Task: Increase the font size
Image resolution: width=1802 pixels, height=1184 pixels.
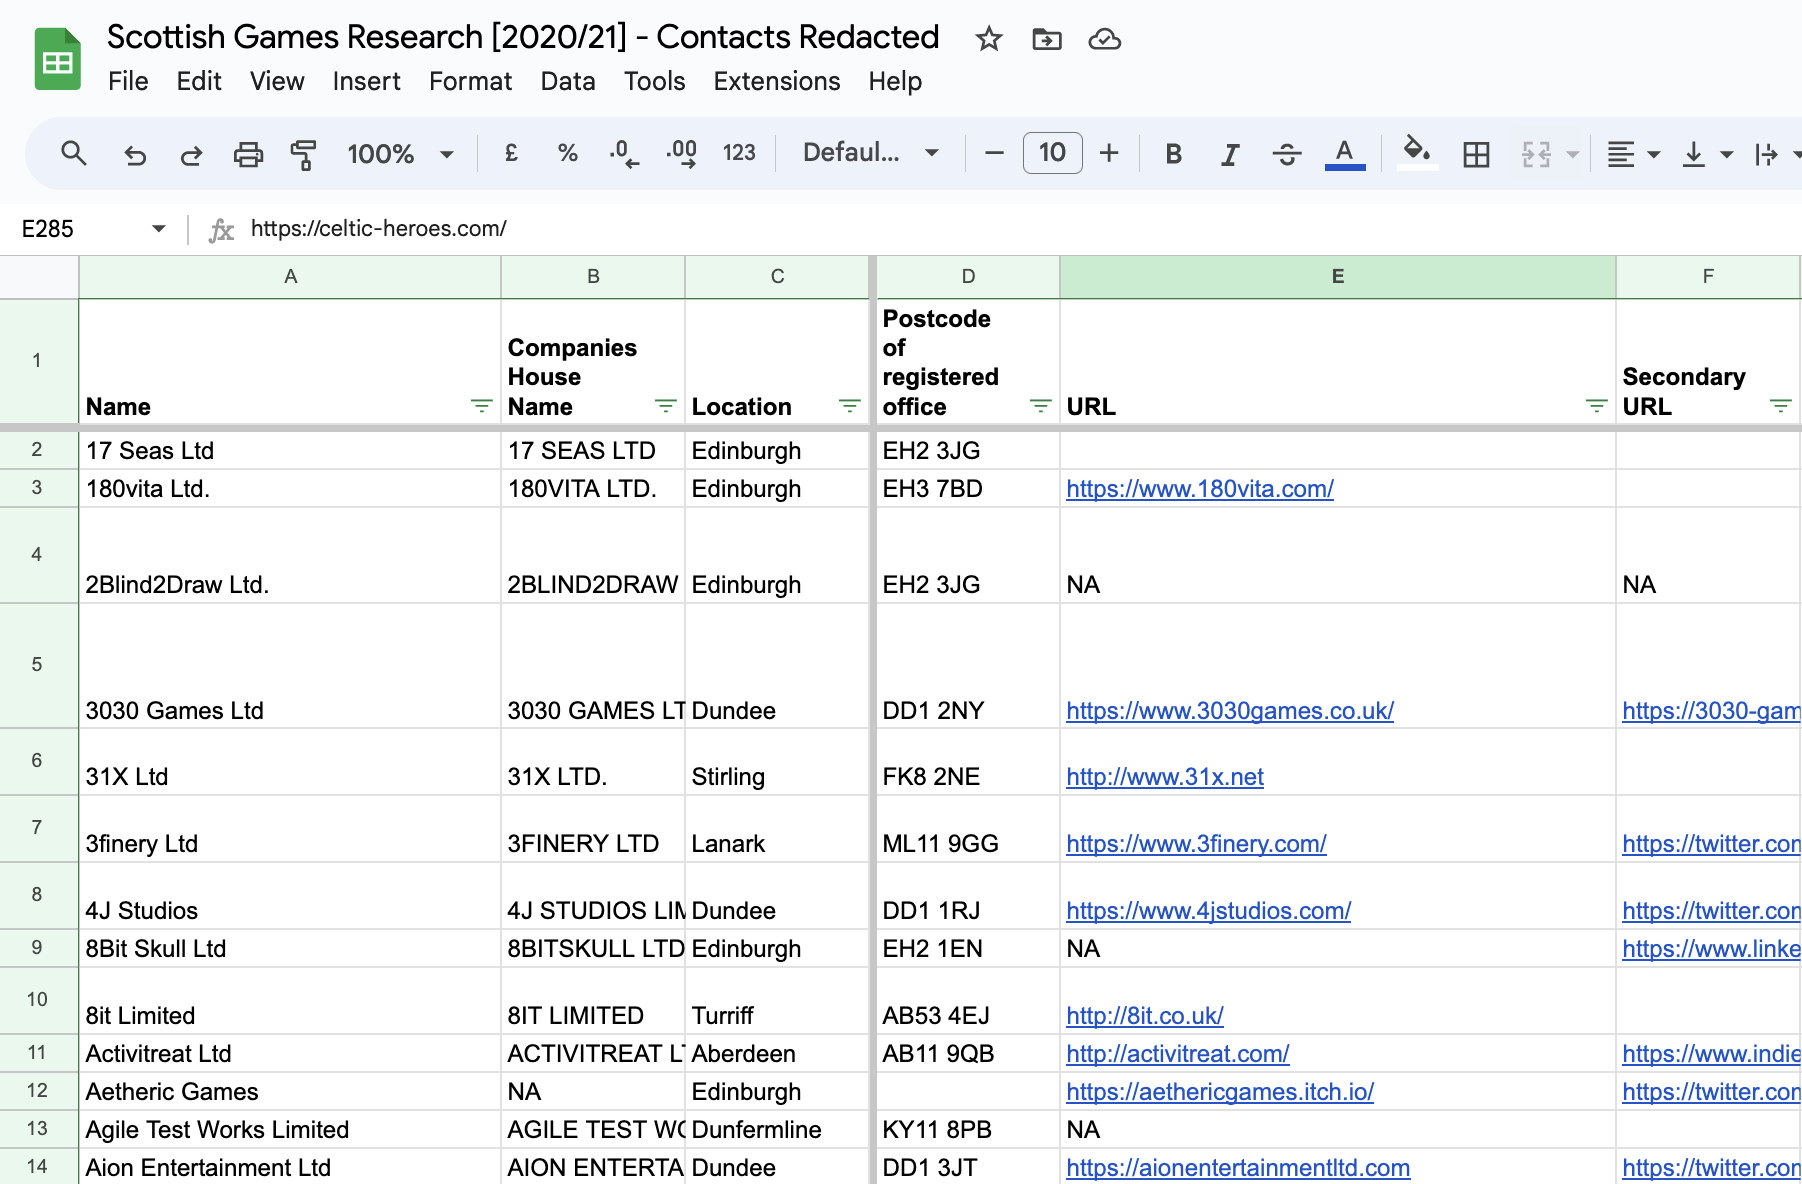Action: point(1109,153)
